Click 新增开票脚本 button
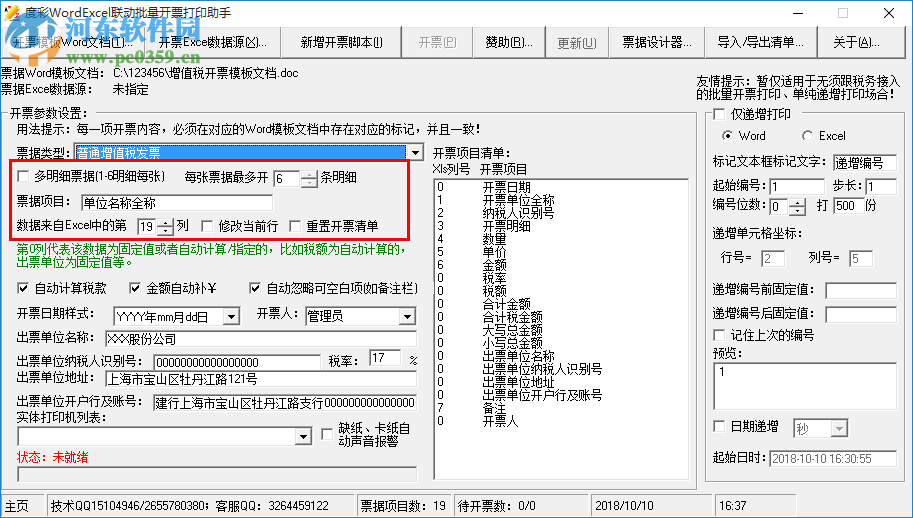This screenshot has width=913, height=518. (341, 42)
